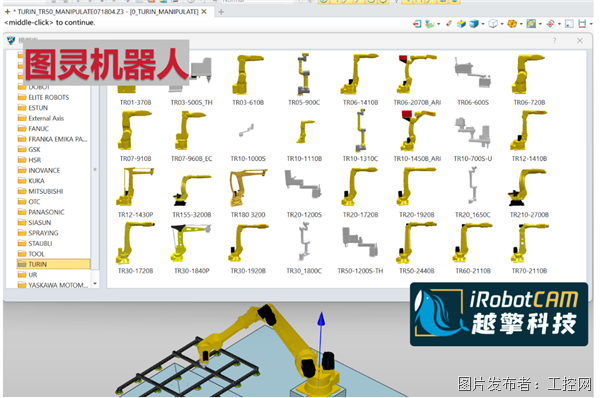Expand dropdown next to red crosshair icon

point(559,24)
